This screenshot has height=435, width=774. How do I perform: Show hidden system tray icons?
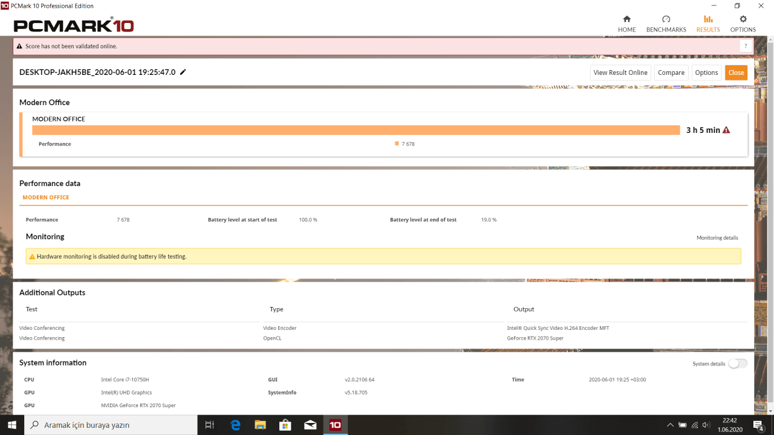tap(670, 425)
